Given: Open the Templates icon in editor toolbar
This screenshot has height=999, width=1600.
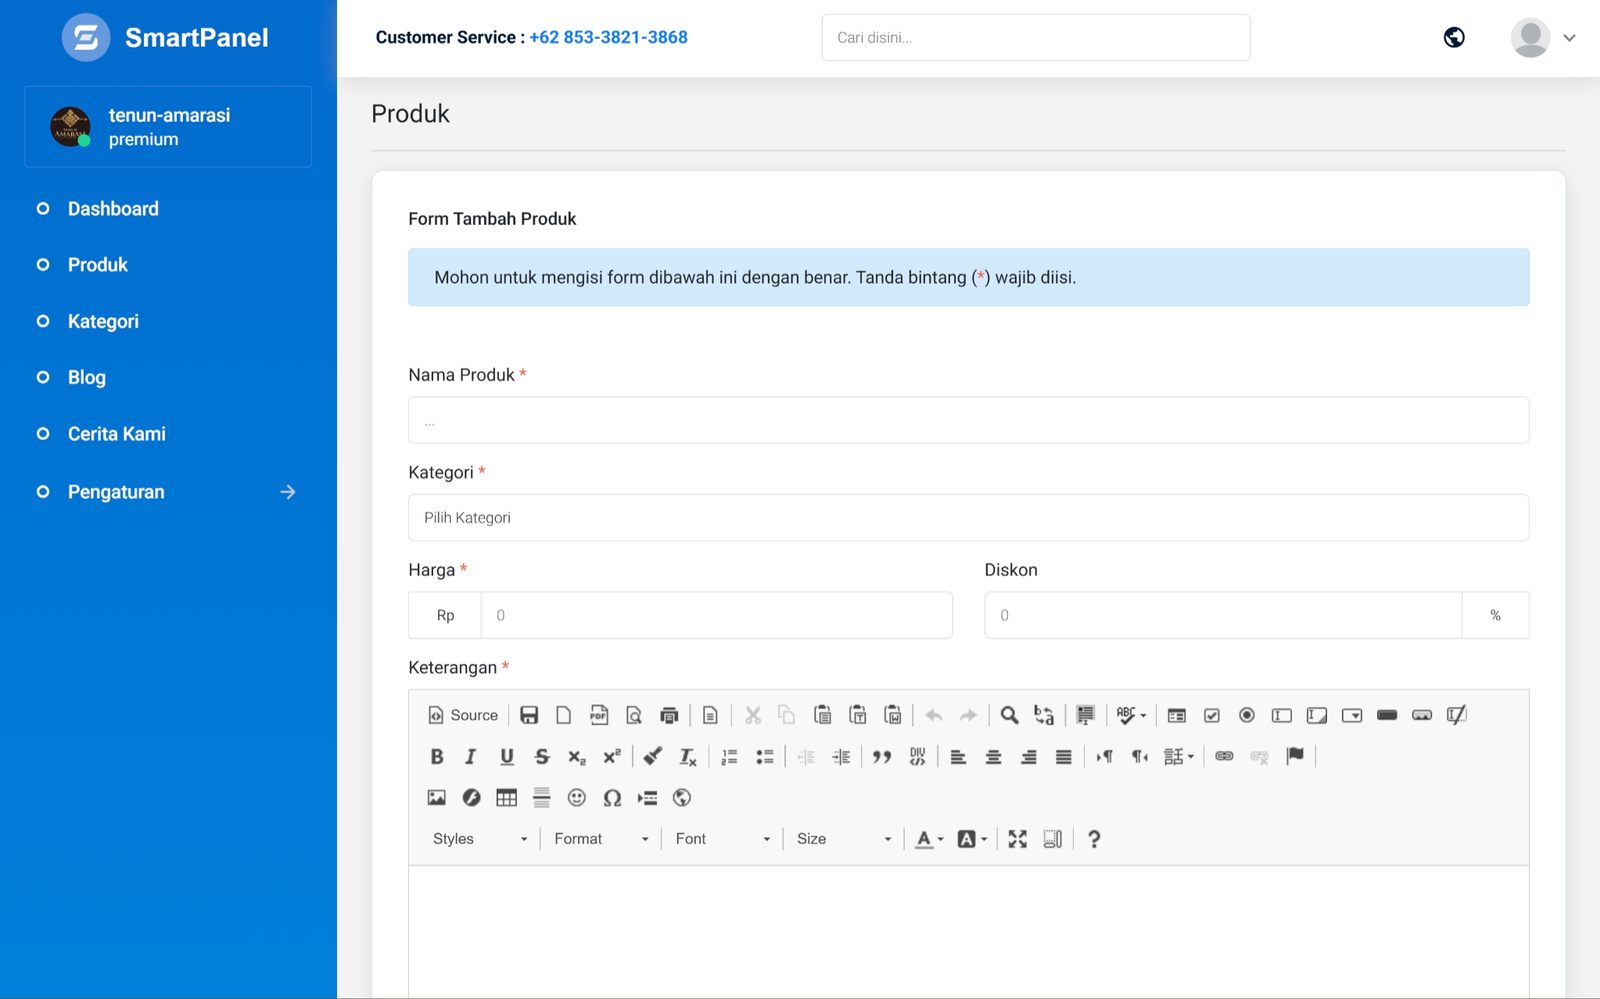Looking at the screenshot, I should (x=710, y=715).
